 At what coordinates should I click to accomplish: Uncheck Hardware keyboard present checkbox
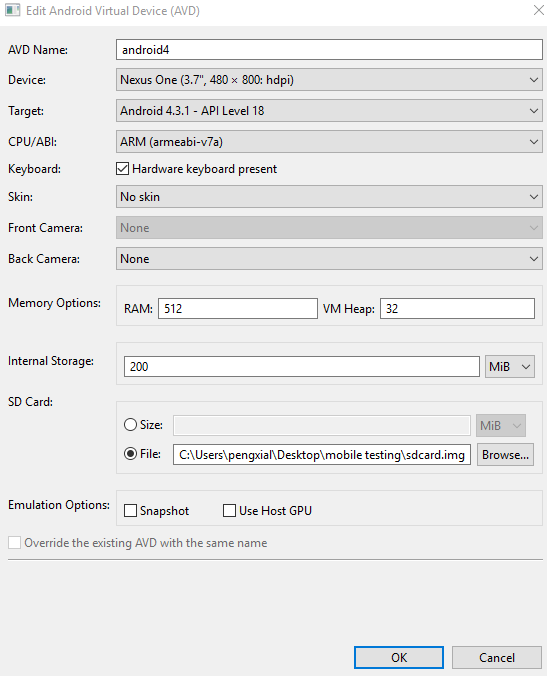(x=122, y=169)
